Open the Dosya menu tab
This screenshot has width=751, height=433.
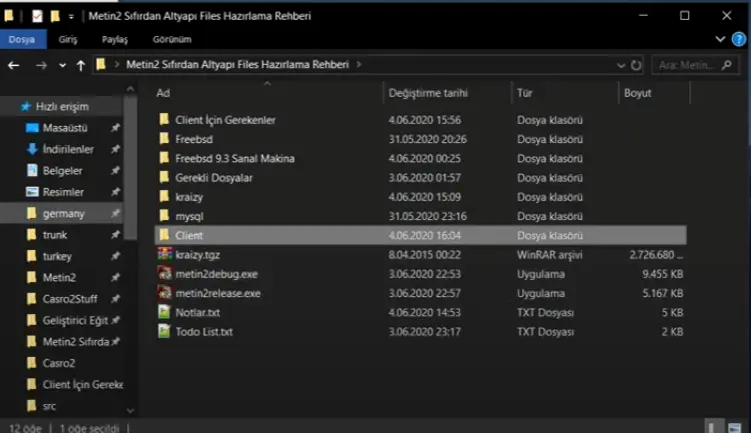click(22, 39)
